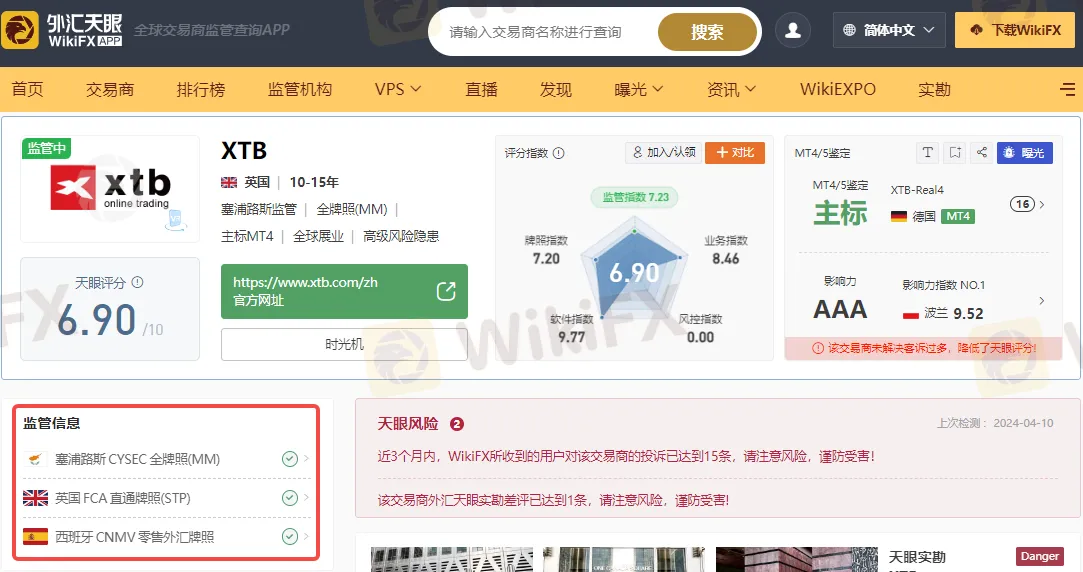The width and height of the screenshot is (1083, 572).
Task: Click the 6.90 center of radar chart
Action: [x=634, y=273]
